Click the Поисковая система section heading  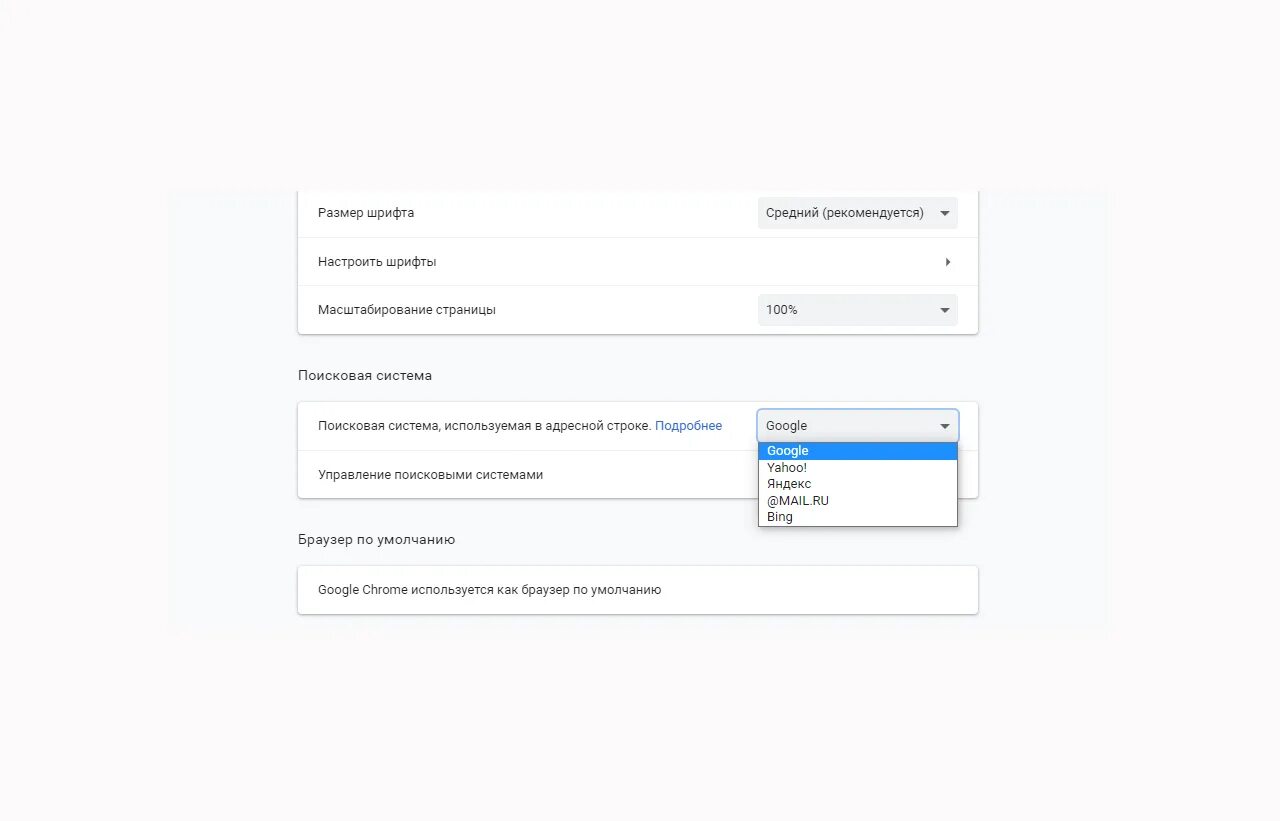coord(365,376)
